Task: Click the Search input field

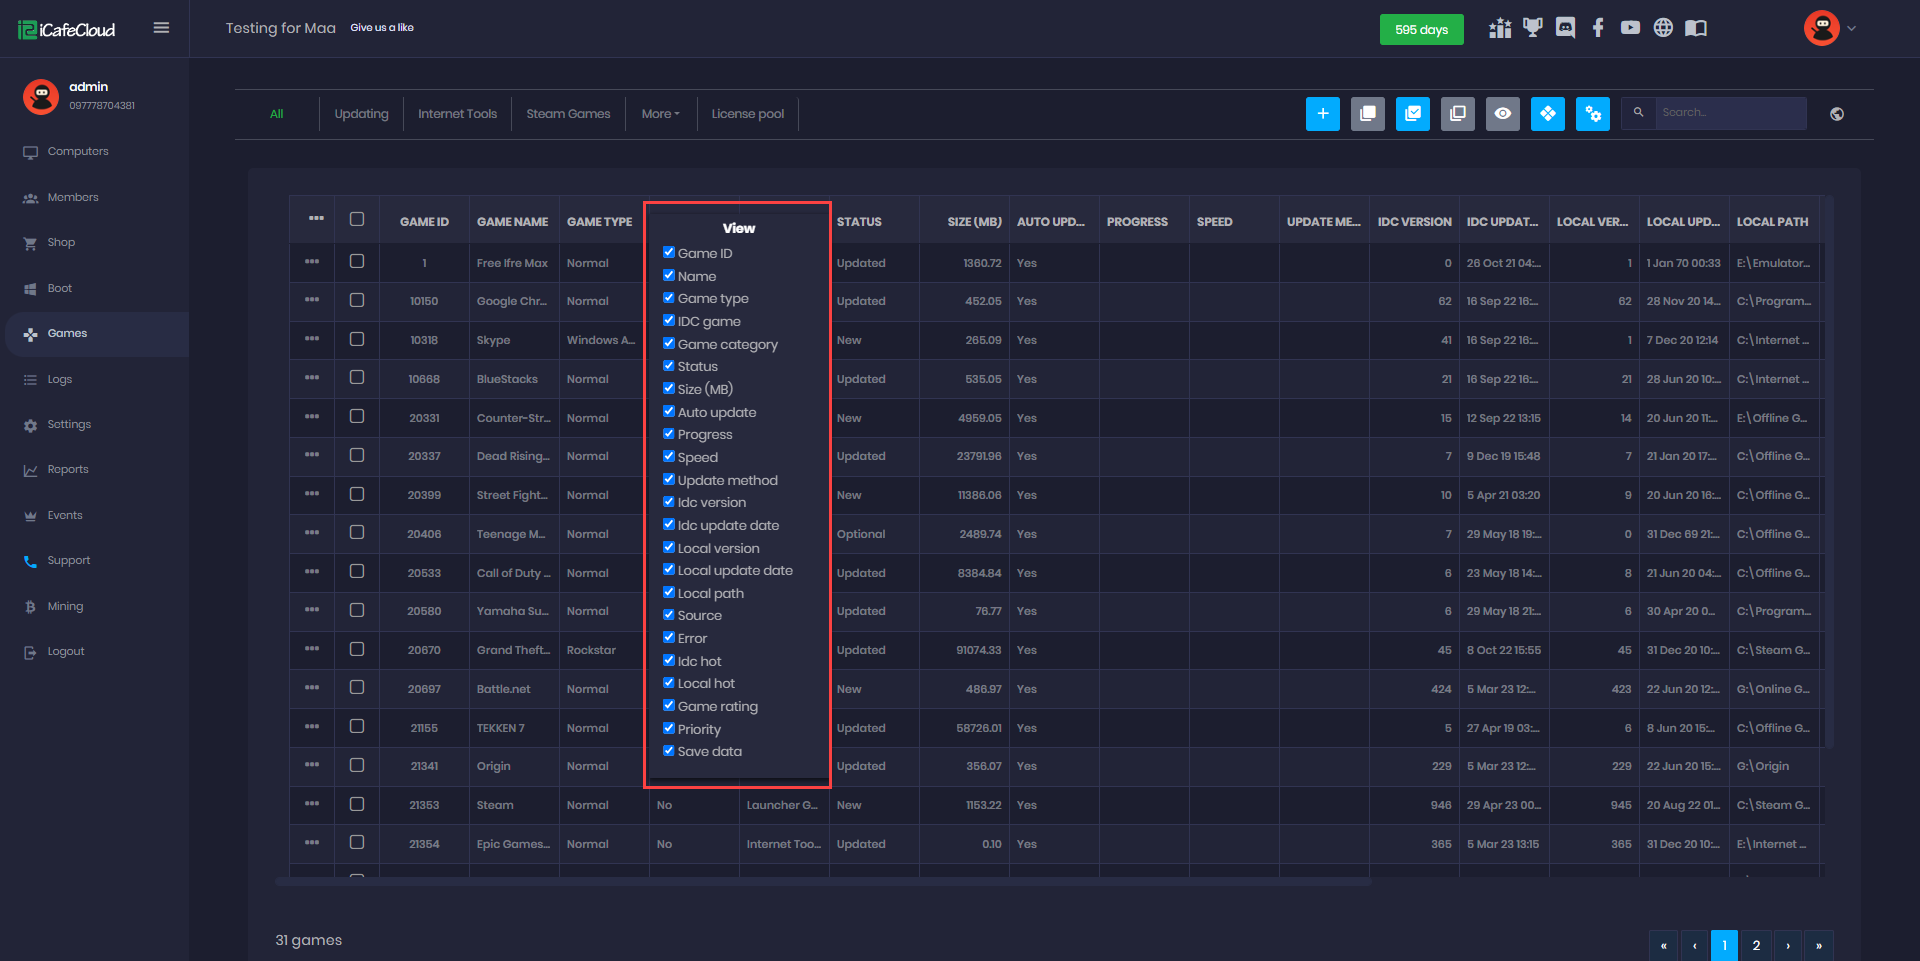Action: [1730, 113]
